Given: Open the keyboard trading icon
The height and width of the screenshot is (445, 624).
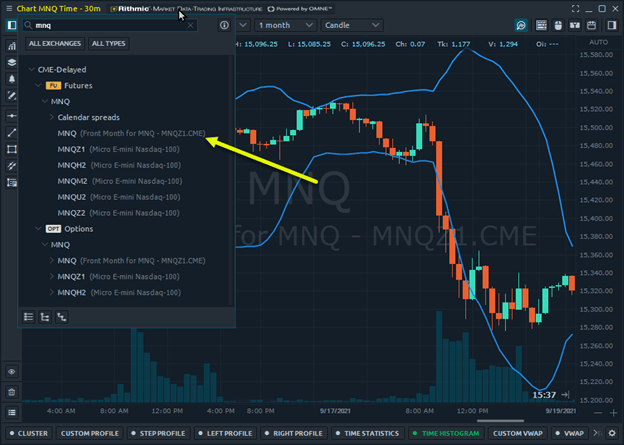Looking at the screenshot, I should (x=541, y=25).
